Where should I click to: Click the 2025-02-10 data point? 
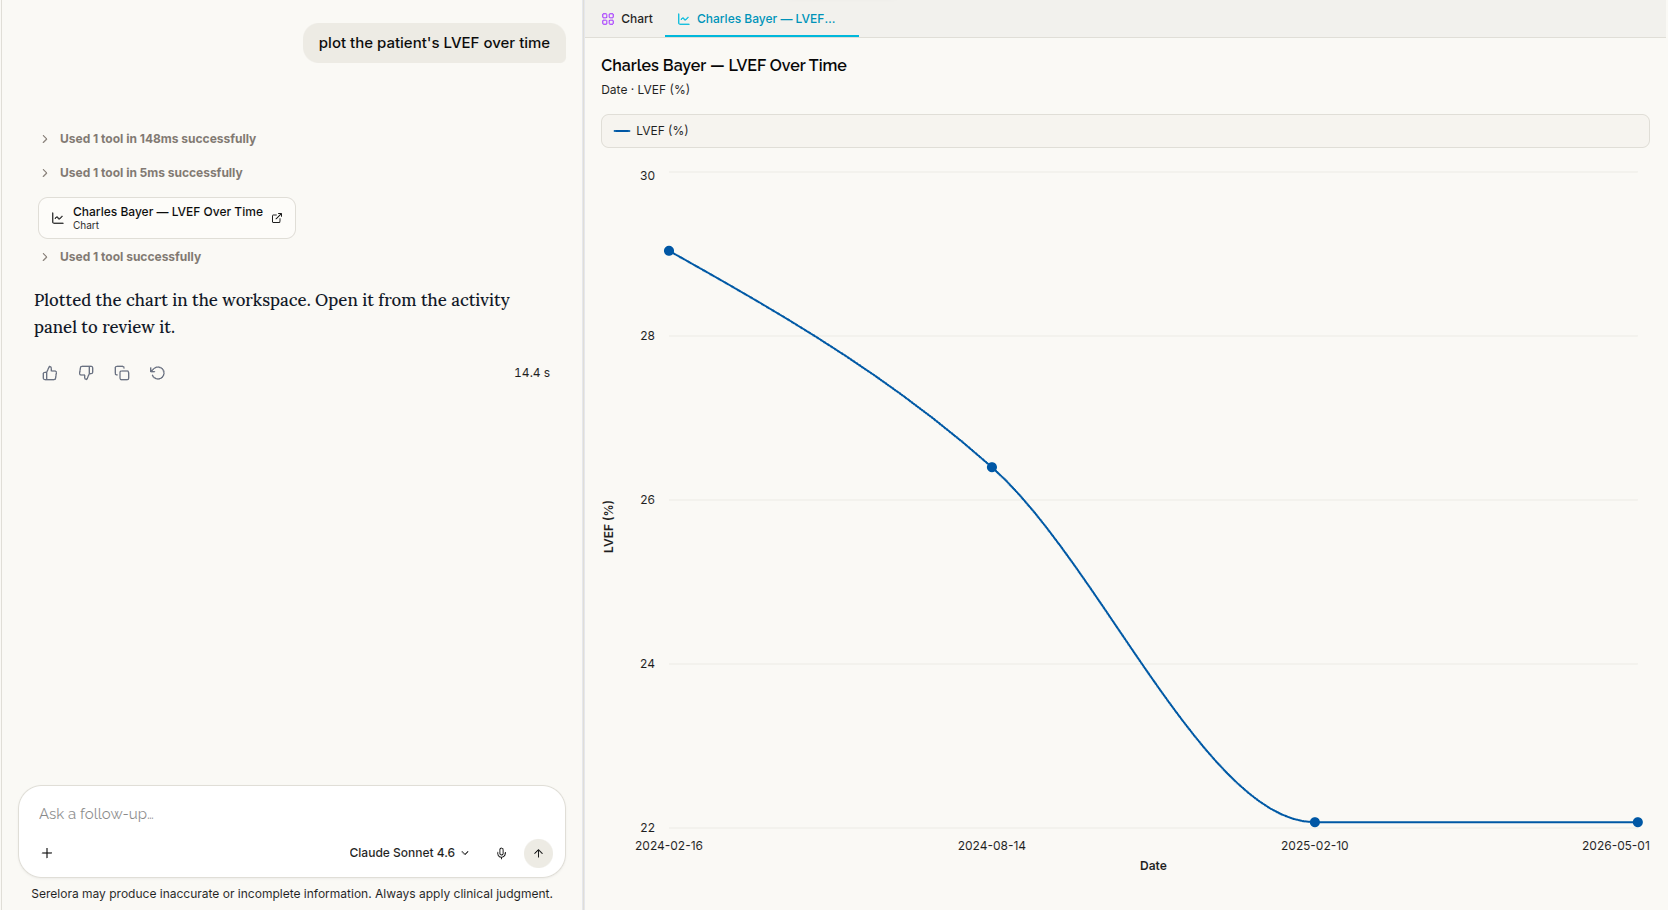tap(1315, 822)
